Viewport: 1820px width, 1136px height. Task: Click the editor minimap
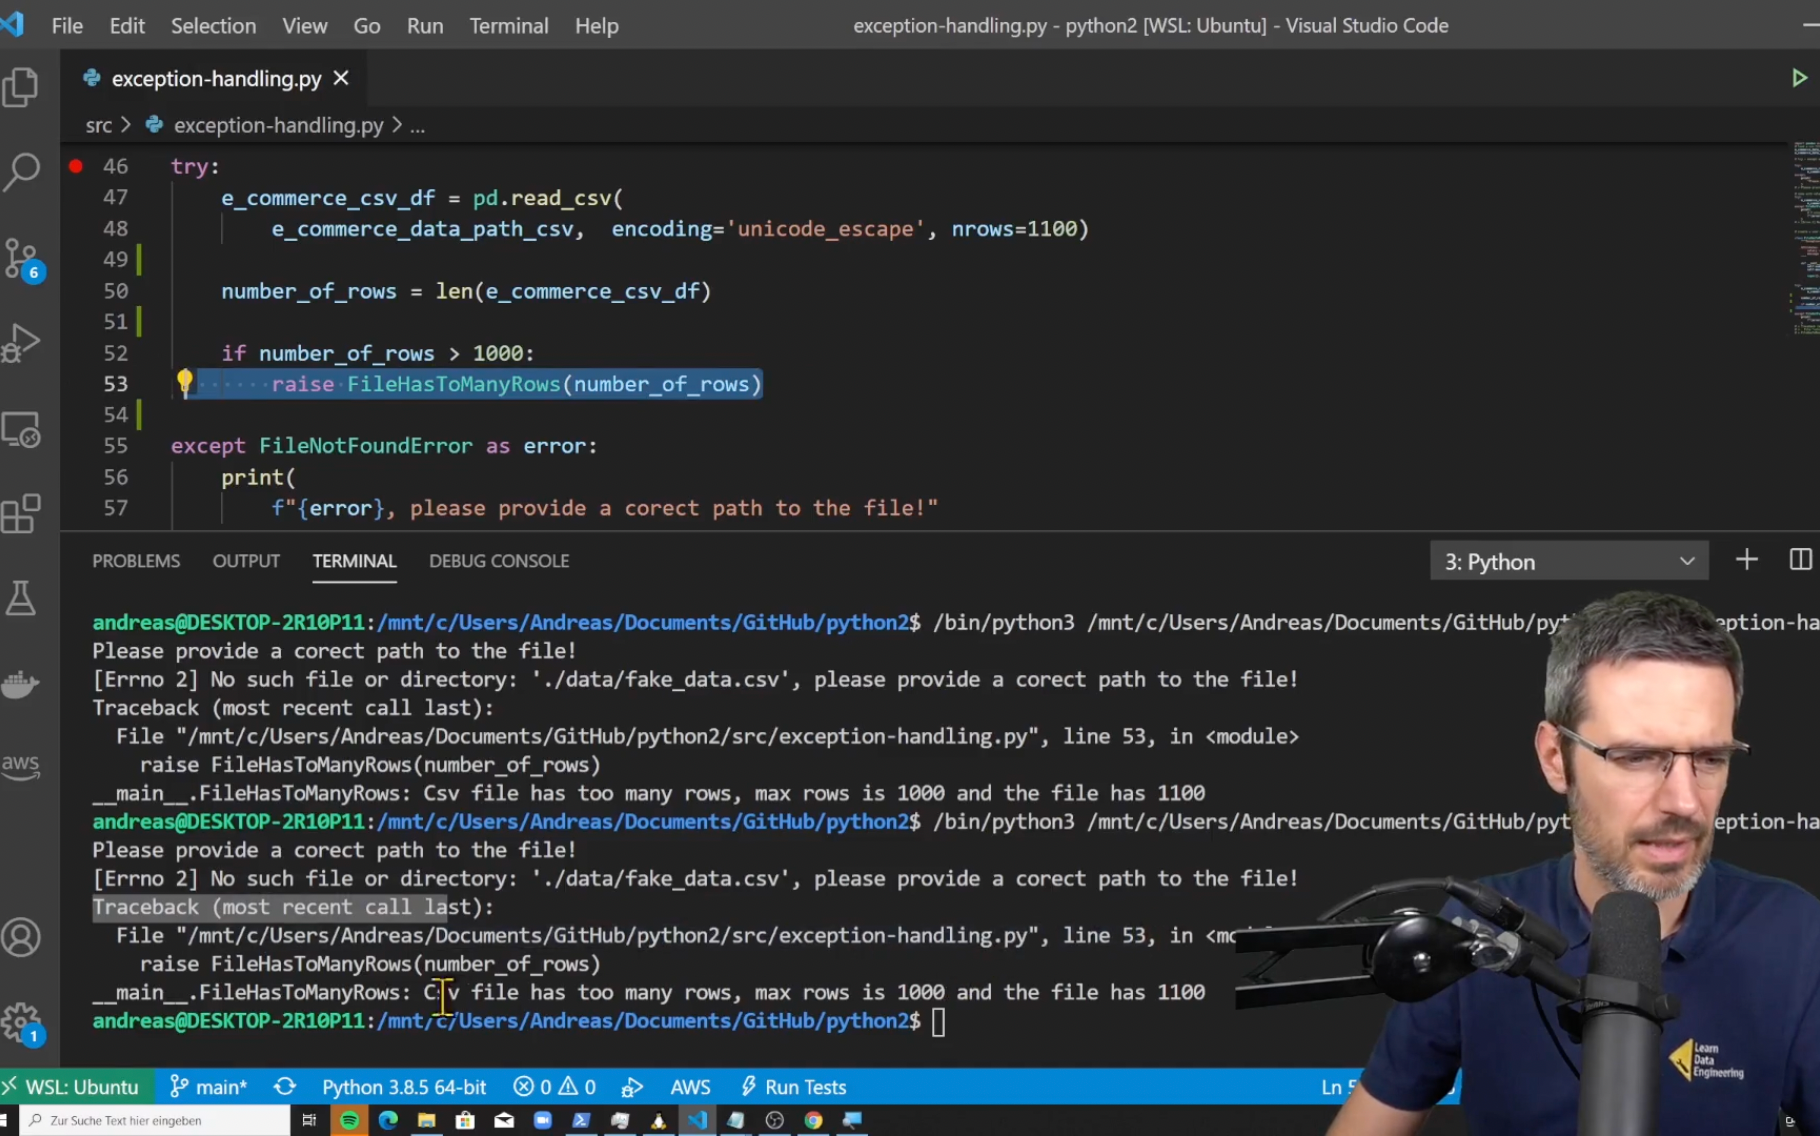tap(1804, 240)
